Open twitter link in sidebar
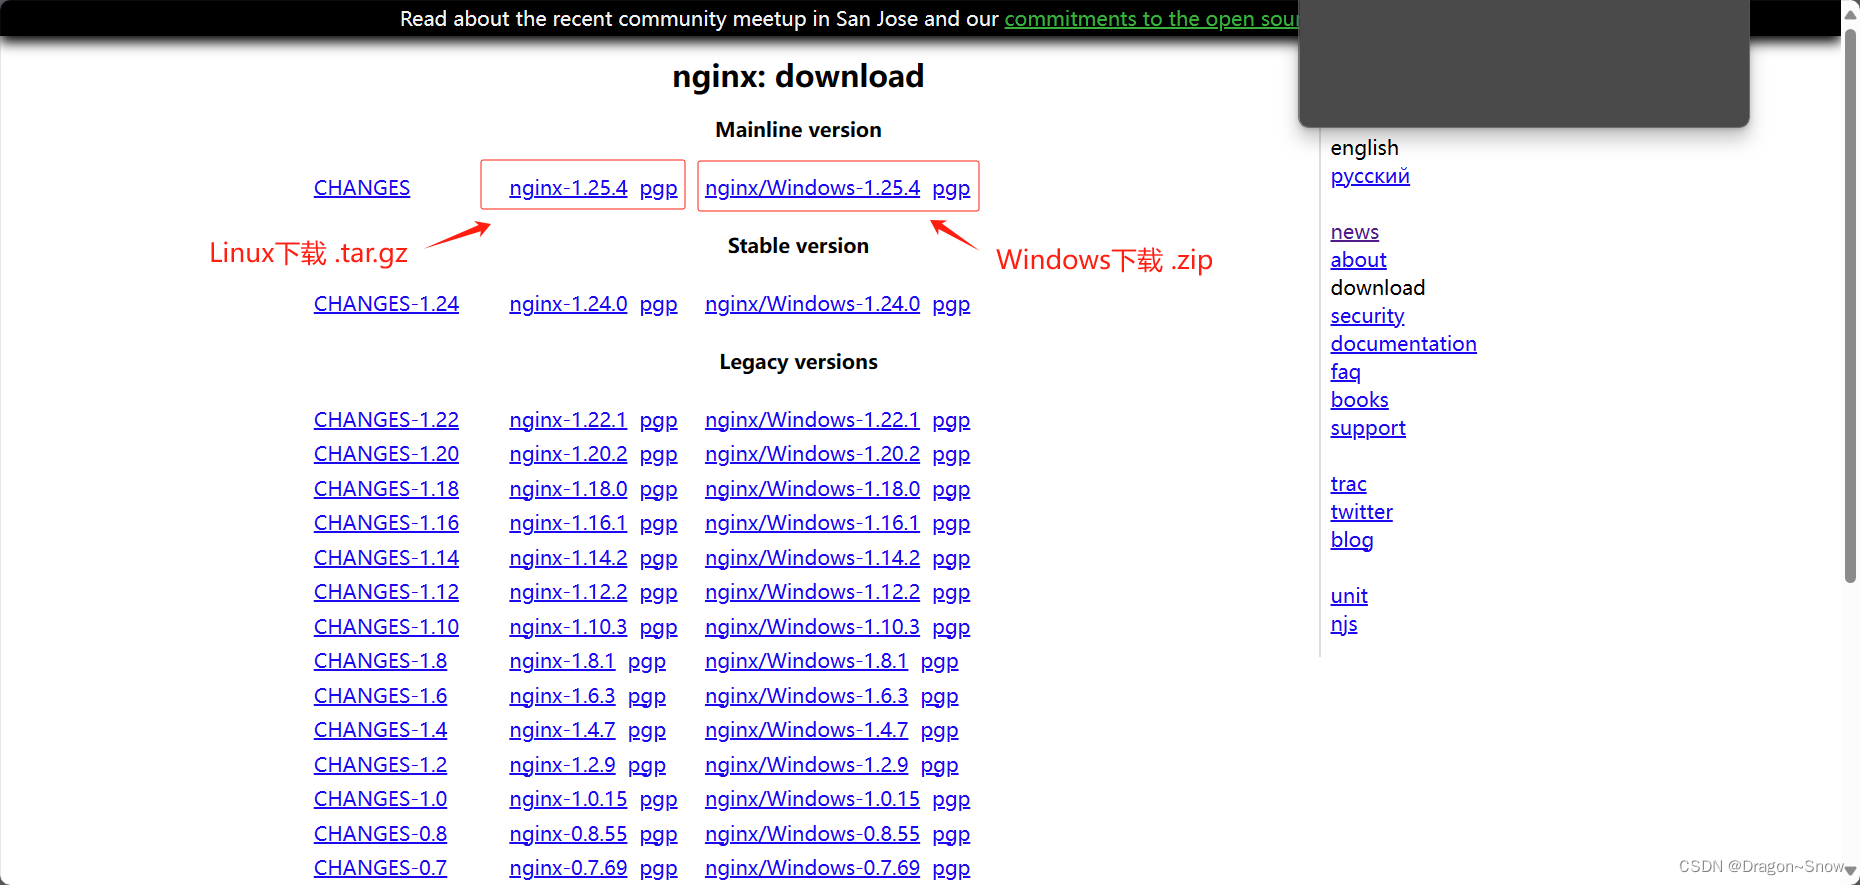The image size is (1860, 885). coord(1361,512)
